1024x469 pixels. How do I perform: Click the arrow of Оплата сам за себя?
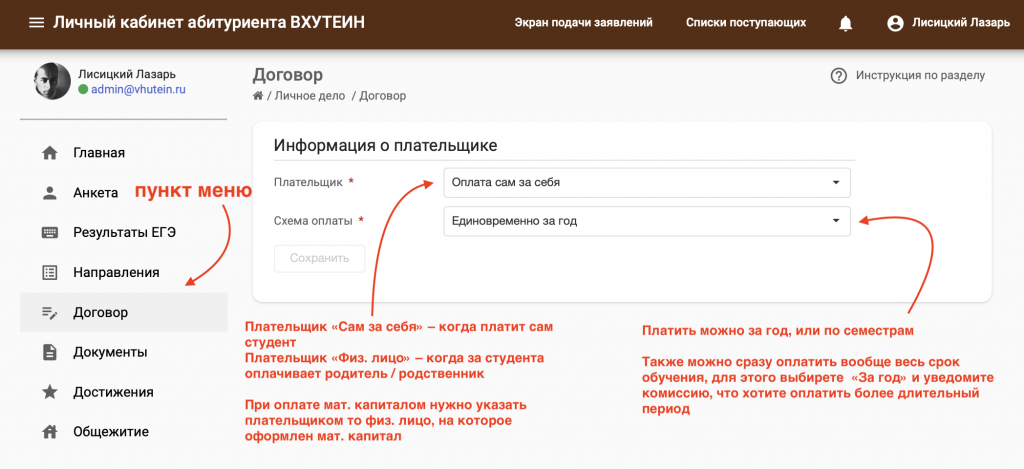click(x=835, y=183)
